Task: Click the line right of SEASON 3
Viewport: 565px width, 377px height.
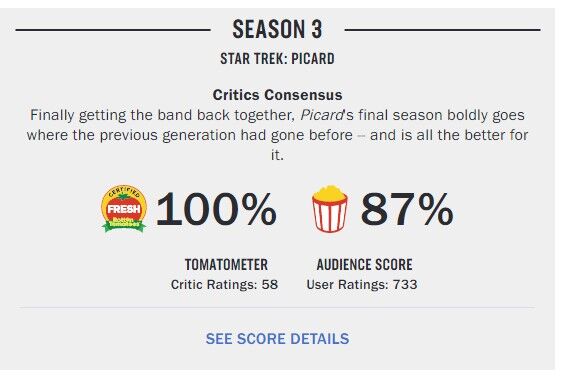Action: tap(442, 30)
